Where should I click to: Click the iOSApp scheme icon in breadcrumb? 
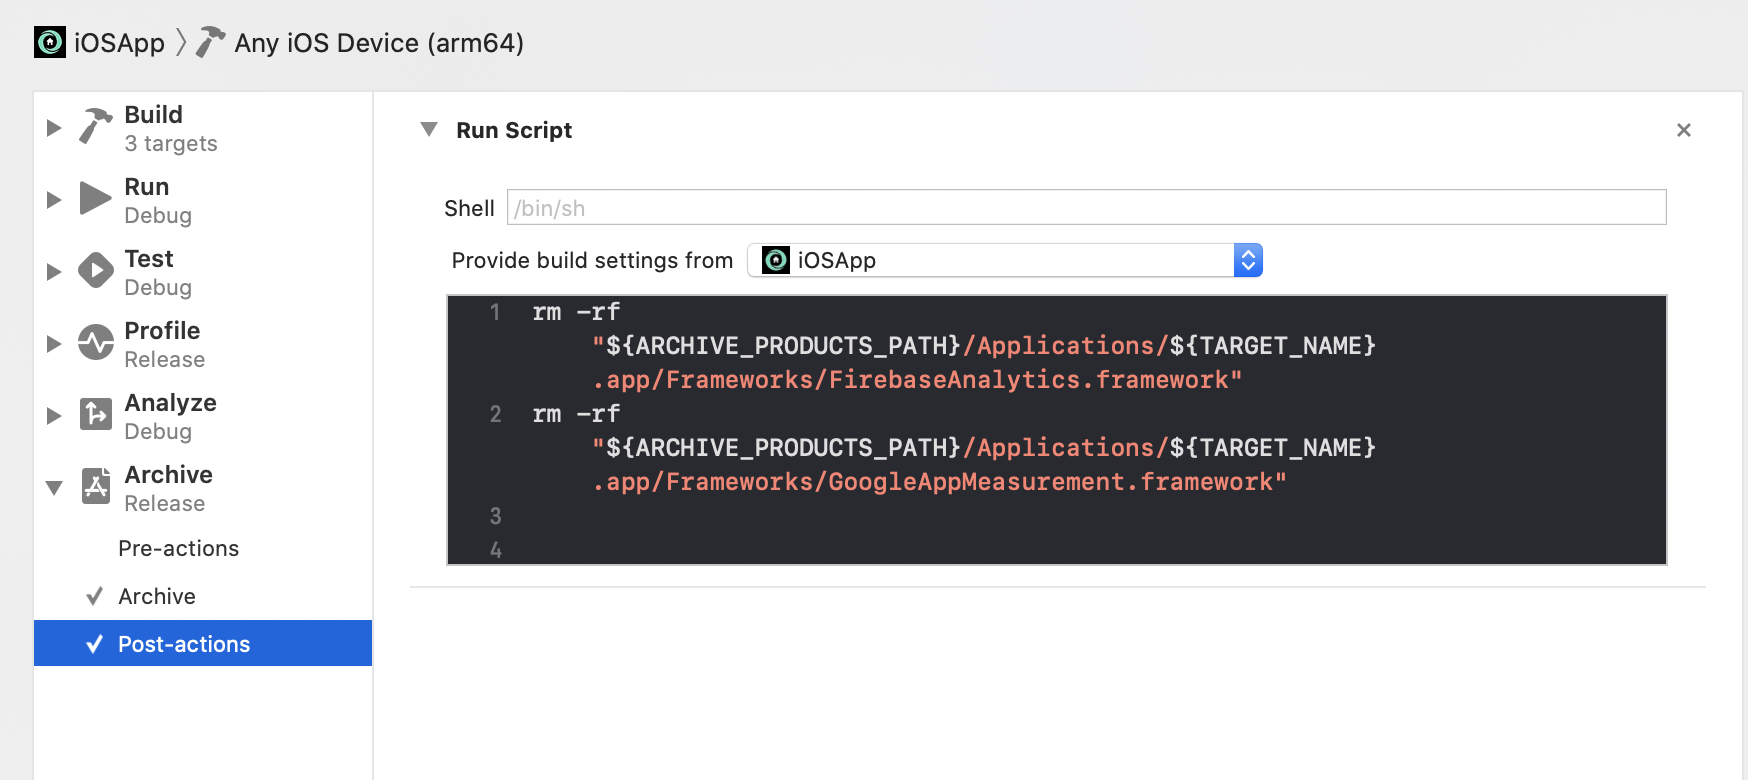[50, 42]
